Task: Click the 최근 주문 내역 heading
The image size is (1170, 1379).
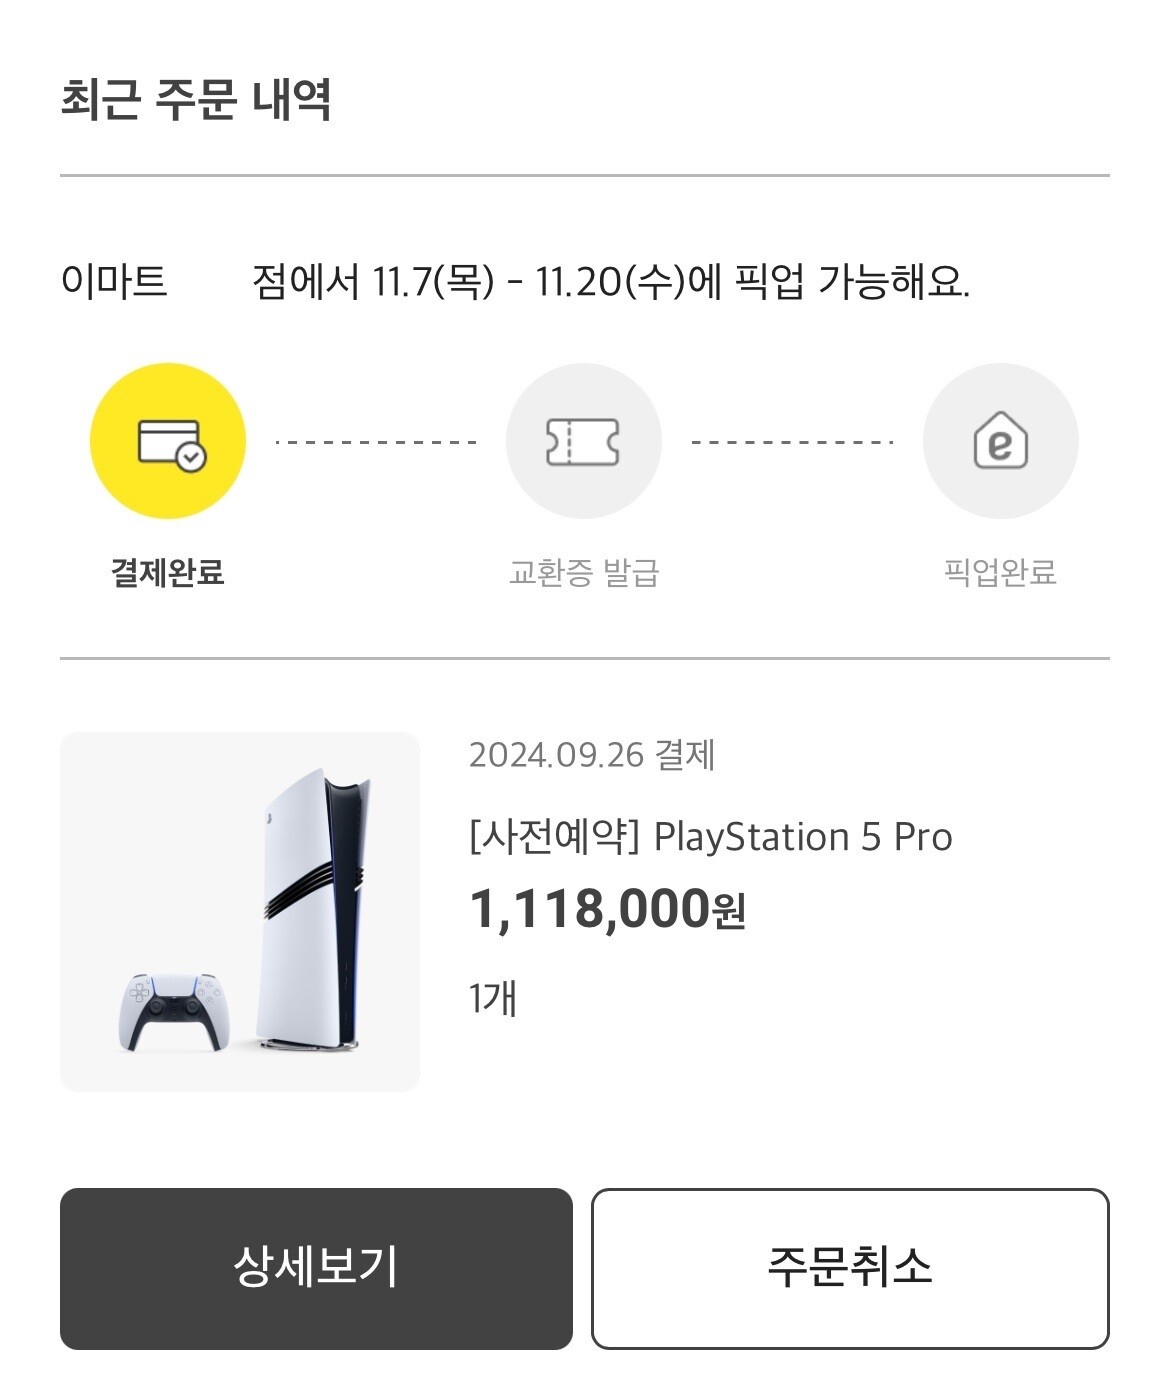Action: pyautogui.click(x=196, y=99)
